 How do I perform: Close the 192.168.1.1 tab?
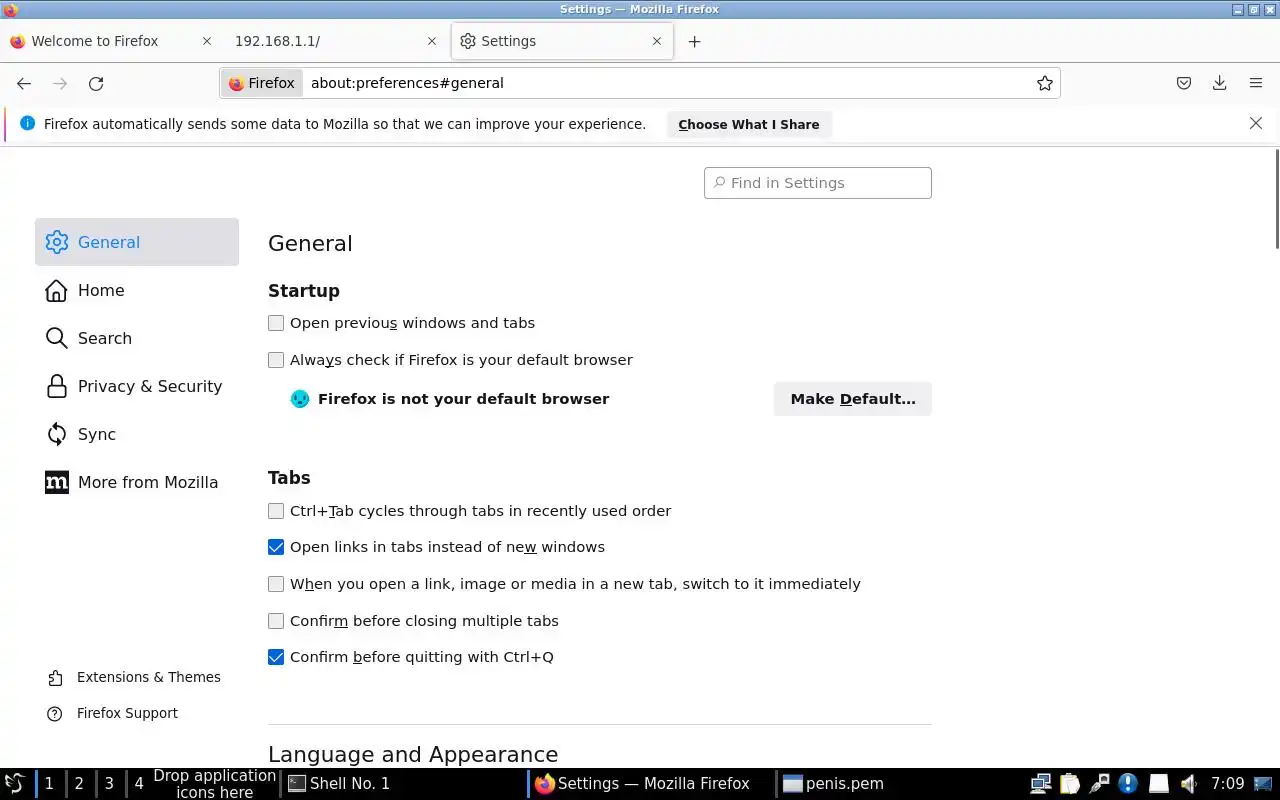(432, 41)
